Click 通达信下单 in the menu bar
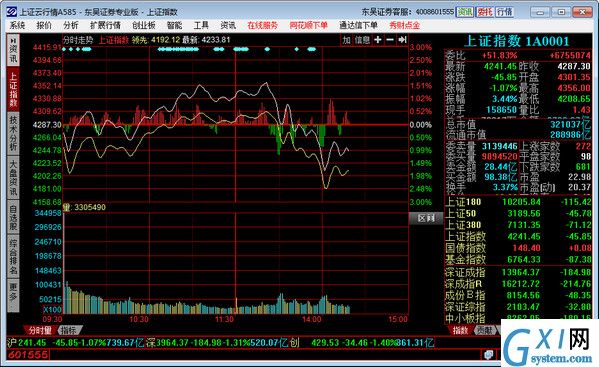The image size is (599, 367). pyautogui.click(x=358, y=26)
